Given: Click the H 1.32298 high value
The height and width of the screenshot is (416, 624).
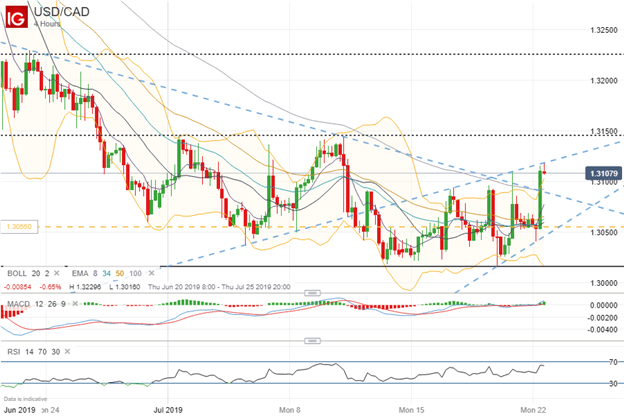Looking at the screenshot, I should pyautogui.click(x=85, y=287).
